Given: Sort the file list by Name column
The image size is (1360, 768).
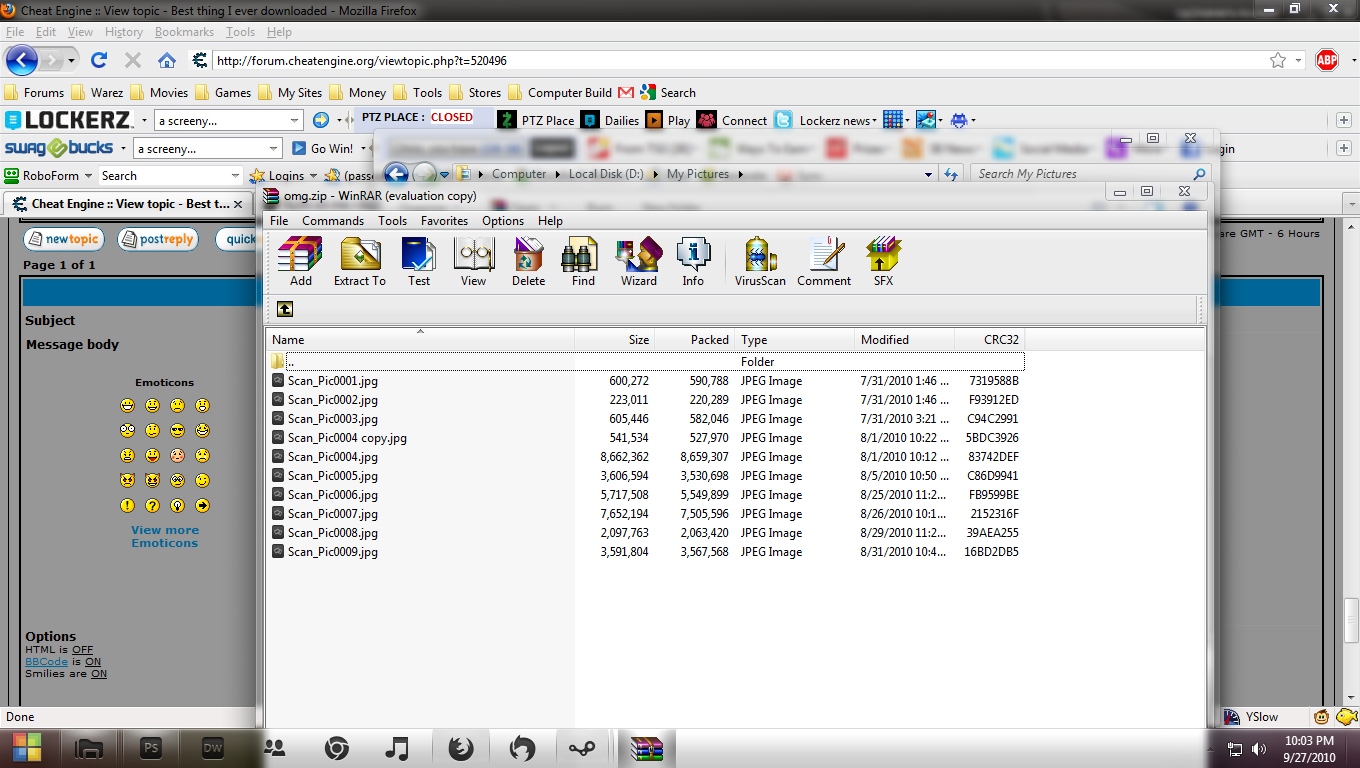Looking at the screenshot, I should click(x=420, y=339).
